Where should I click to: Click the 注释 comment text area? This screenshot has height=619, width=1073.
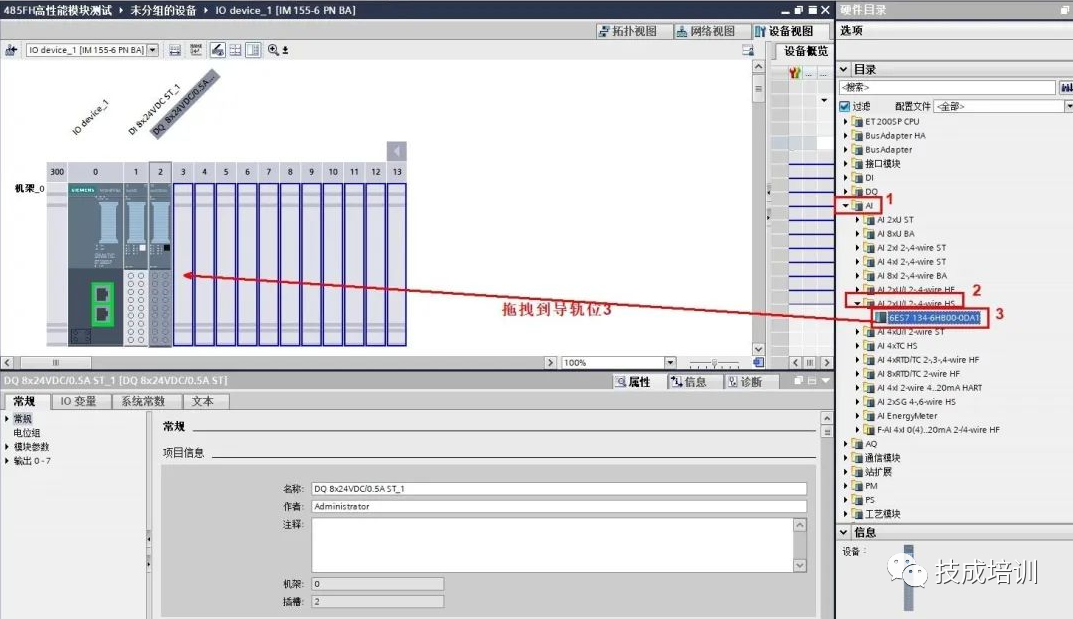553,545
